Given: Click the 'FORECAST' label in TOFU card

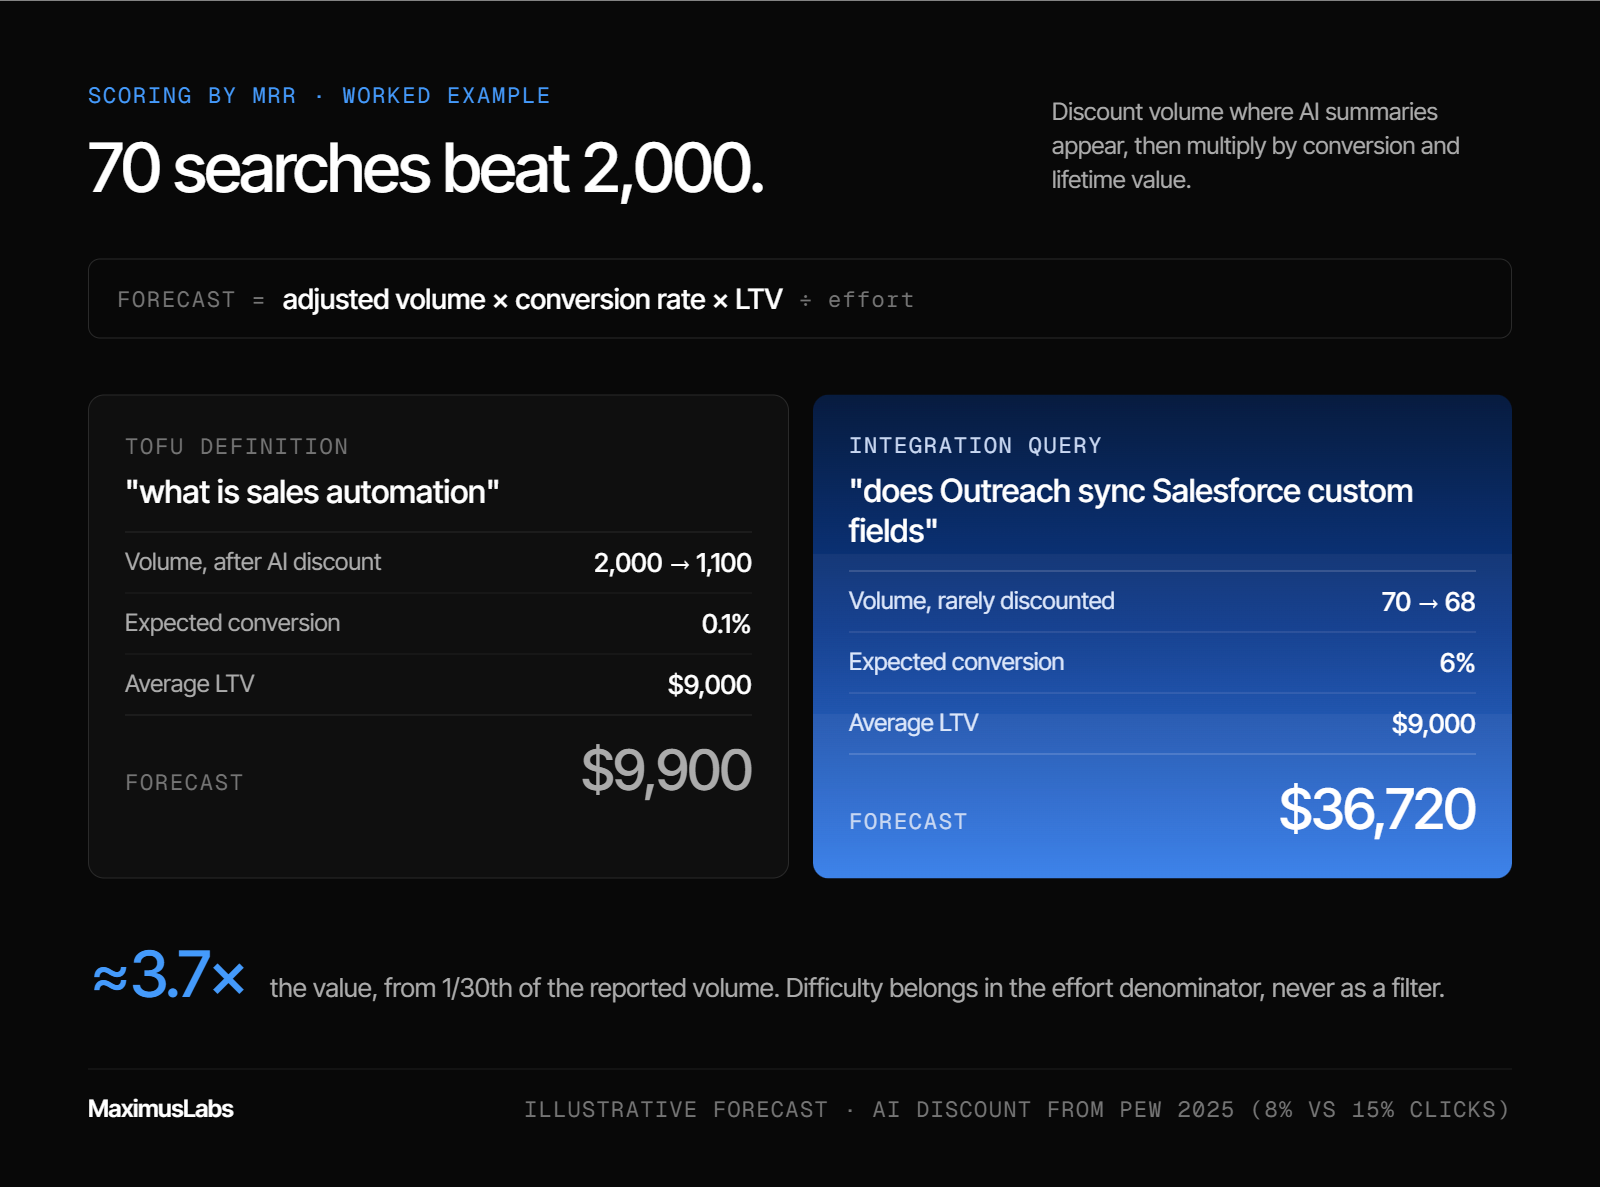Looking at the screenshot, I should (184, 783).
